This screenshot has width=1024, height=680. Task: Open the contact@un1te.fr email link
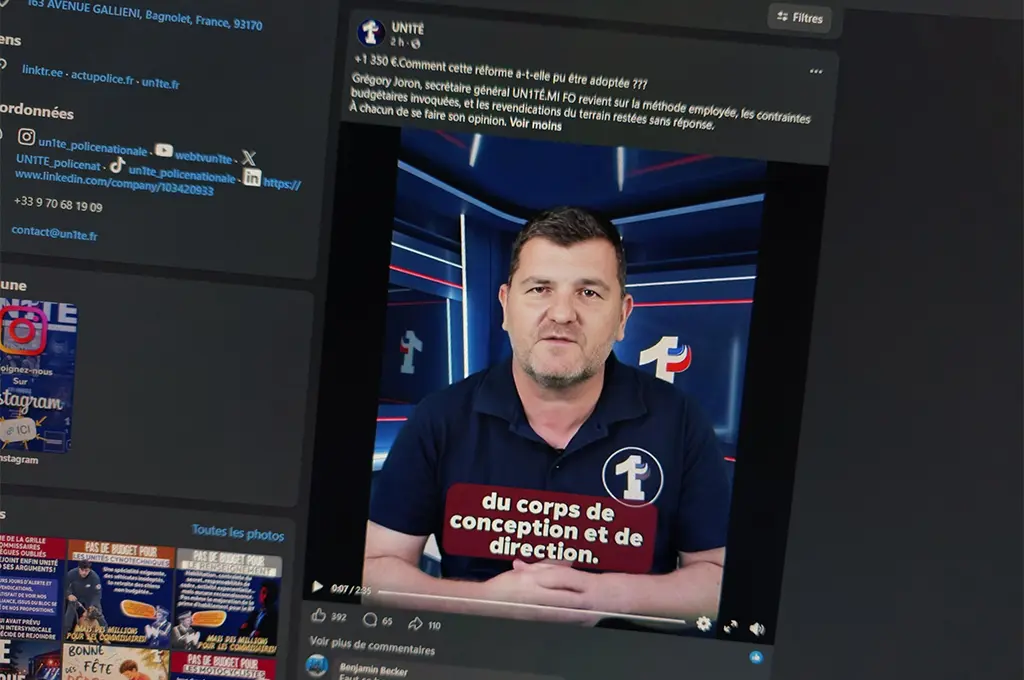click(x=54, y=233)
